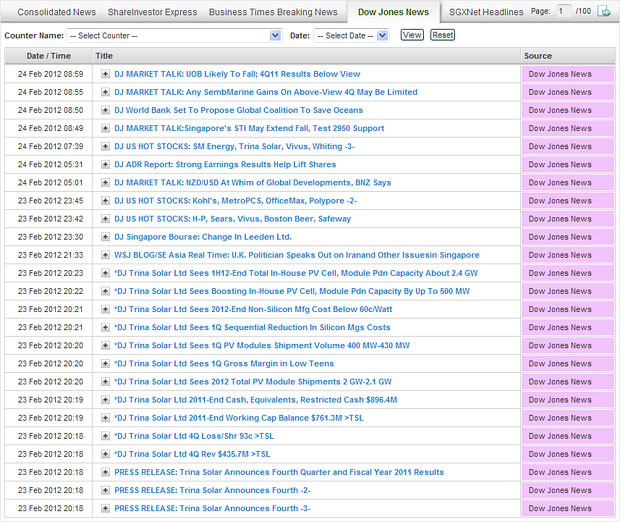Open SGXNet Headlines tab
Image resolution: width=620 pixels, height=522 pixels.
(486, 12)
